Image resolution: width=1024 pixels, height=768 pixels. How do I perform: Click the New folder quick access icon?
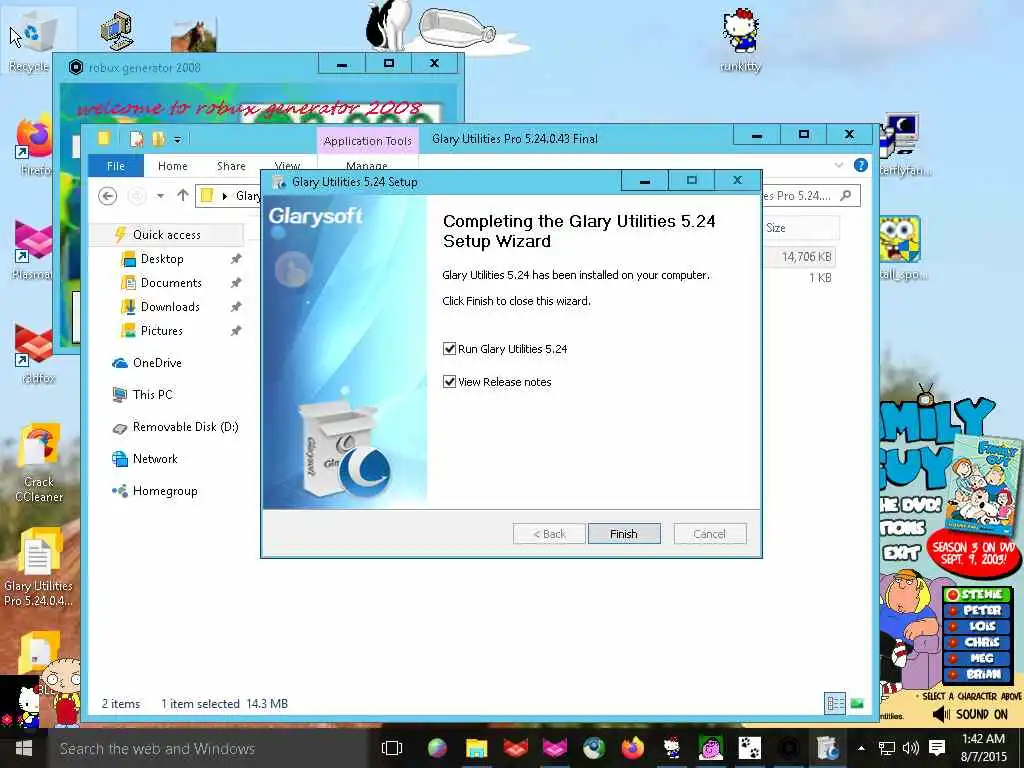pyautogui.click(x=158, y=138)
